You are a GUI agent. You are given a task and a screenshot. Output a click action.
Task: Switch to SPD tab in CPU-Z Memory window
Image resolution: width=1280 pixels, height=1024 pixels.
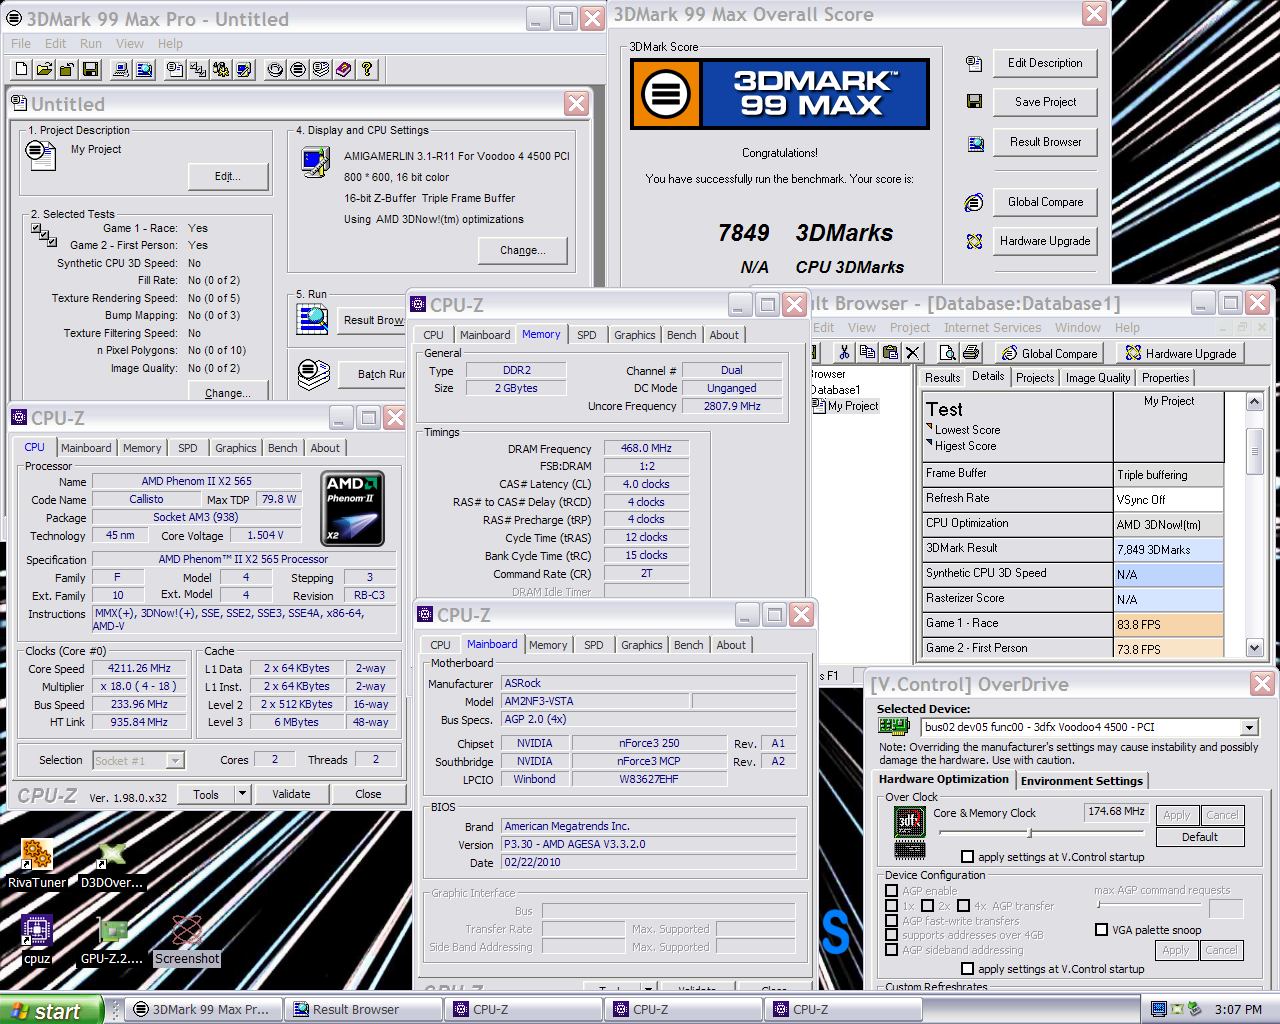[x=586, y=335]
